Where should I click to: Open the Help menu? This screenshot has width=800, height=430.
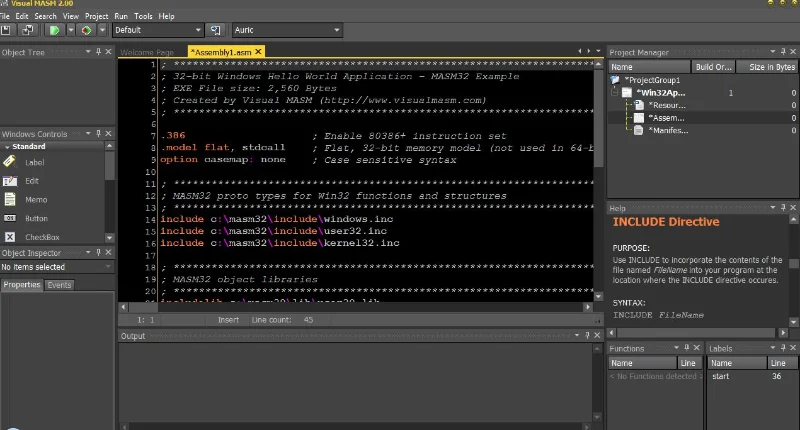pyautogui.click(x=166, y=16)
